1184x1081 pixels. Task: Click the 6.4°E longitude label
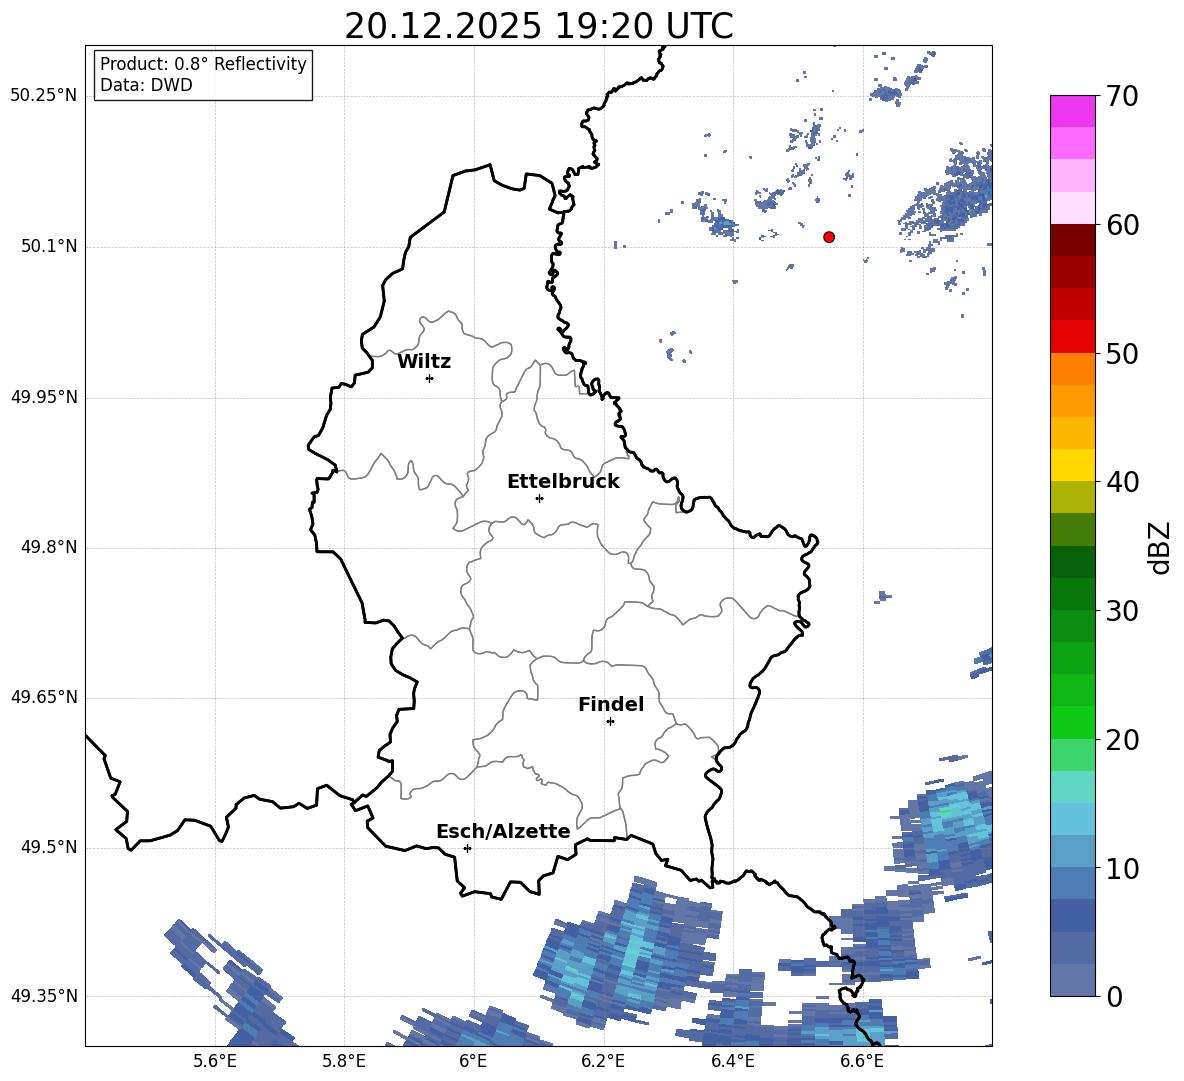pyautogui.click(x=732, y=1061)
